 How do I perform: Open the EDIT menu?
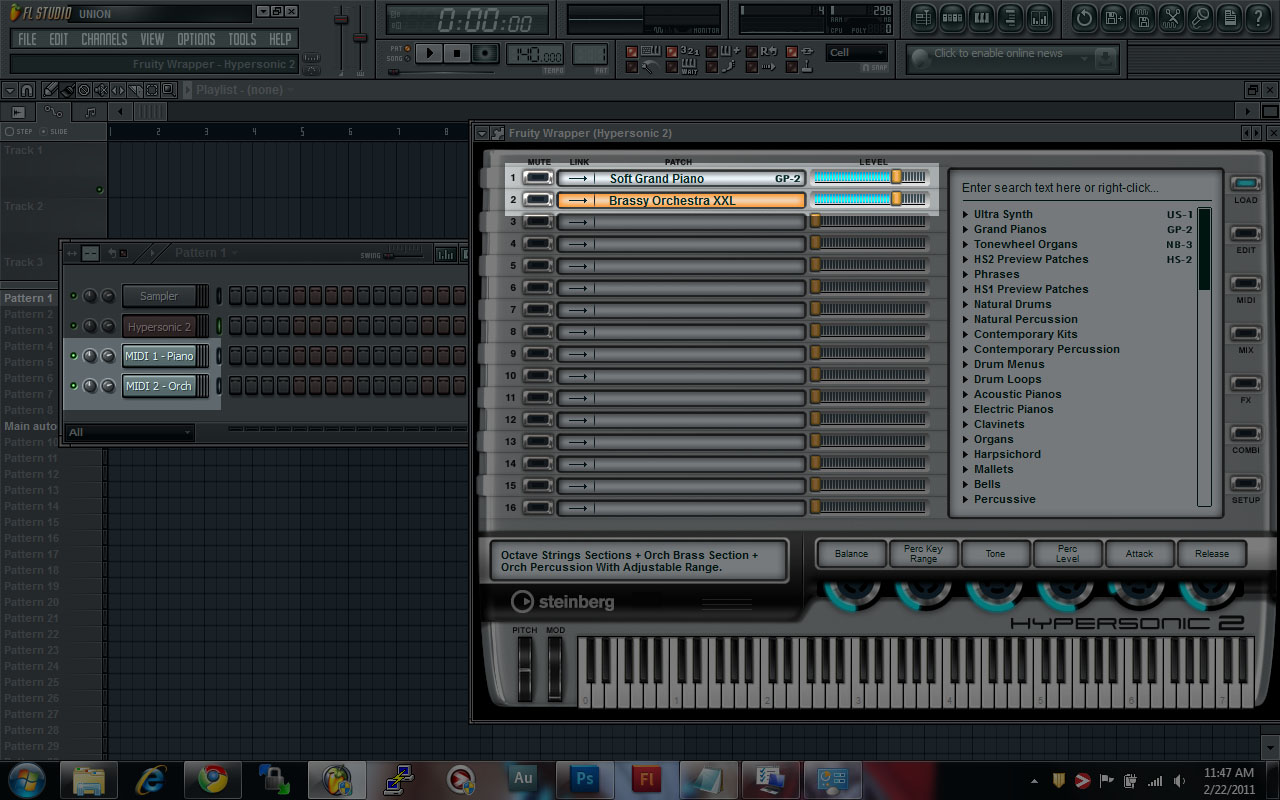coord(59,39)
